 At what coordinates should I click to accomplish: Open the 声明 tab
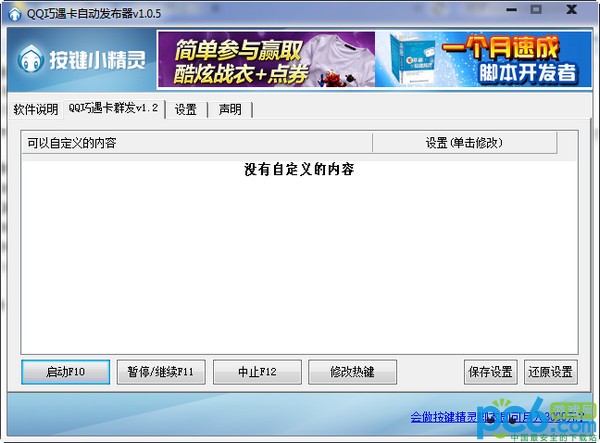[x=230, y=110]
